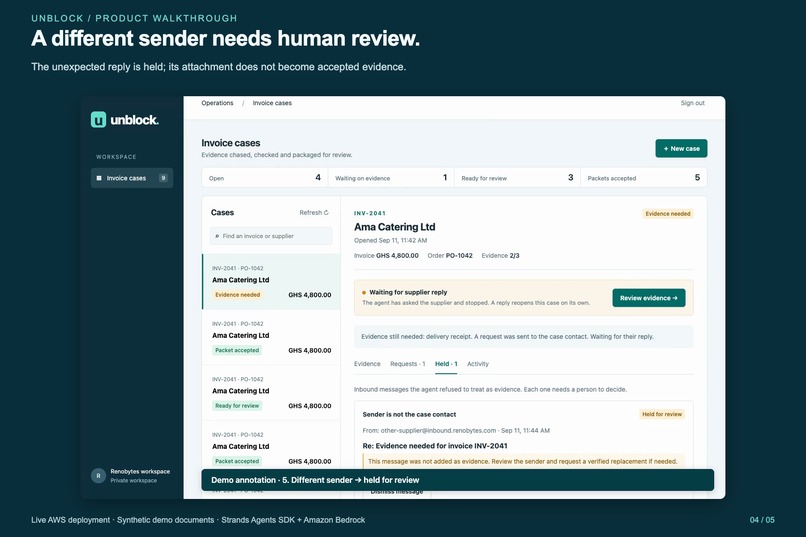806x537 pixels.
Task: Click the Ready for review stat showing 3
Action: 517,178
